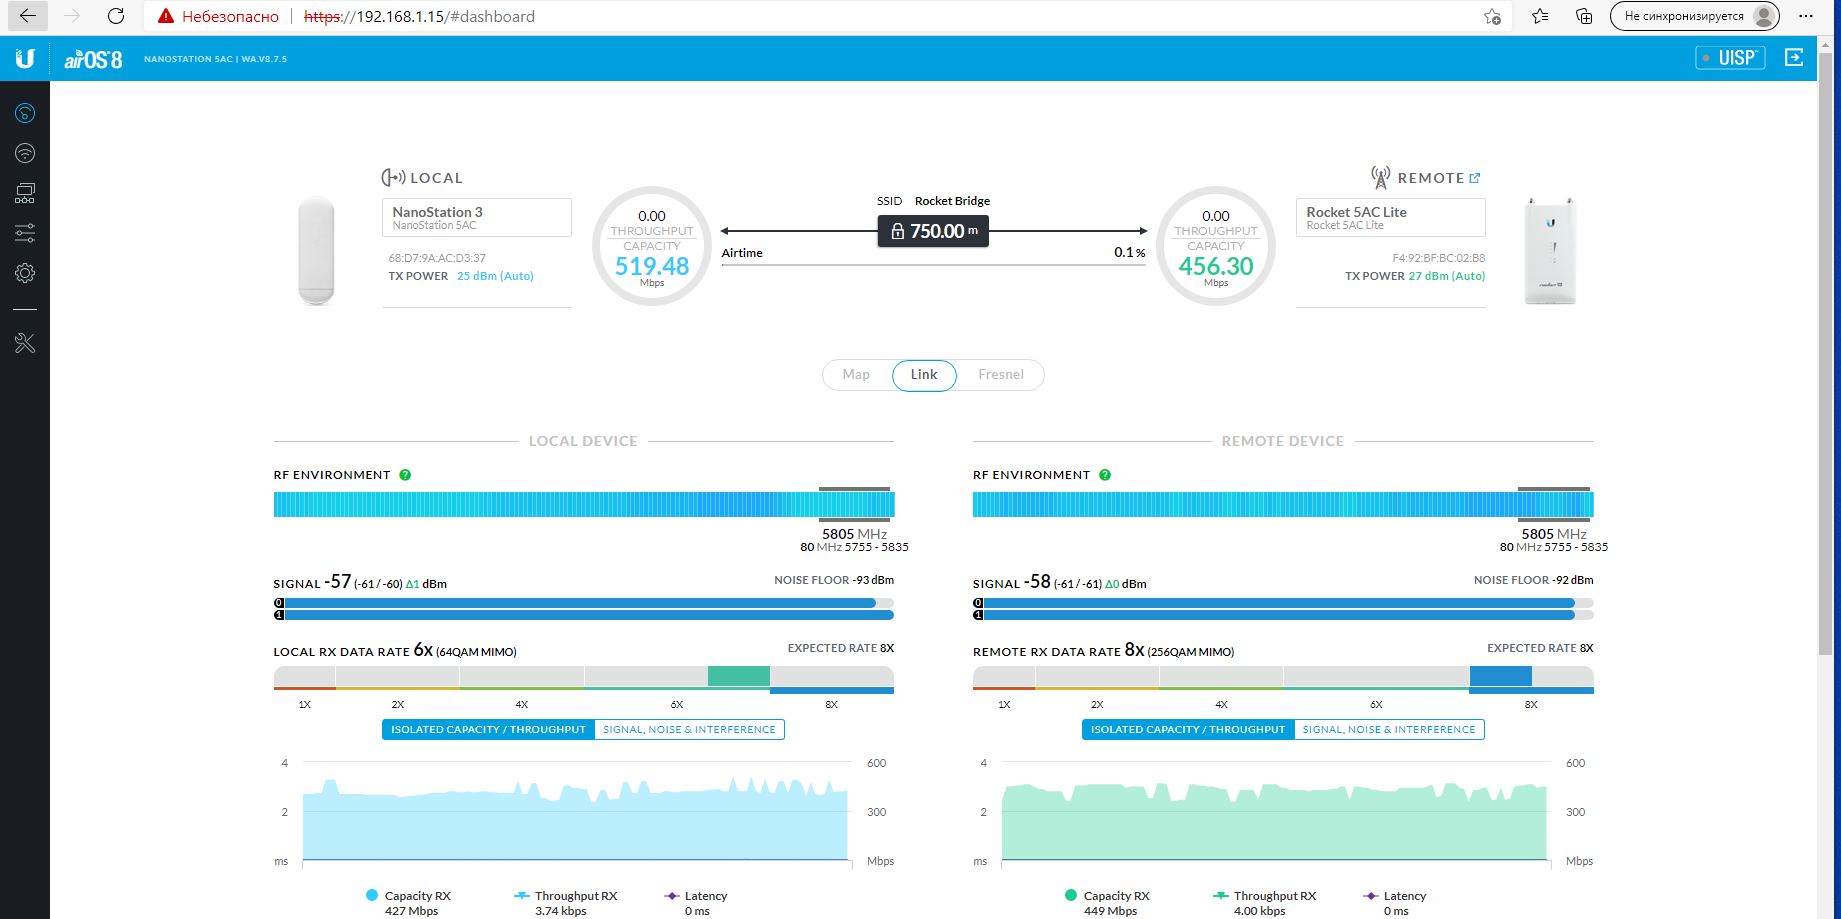
Task: Click the Ubiquiti U logo
Action: [25, 58]
